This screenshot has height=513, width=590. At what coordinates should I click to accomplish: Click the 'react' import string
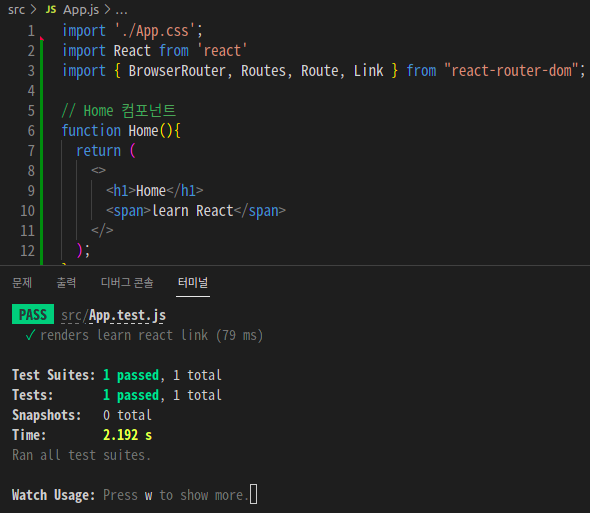pos(222,51)
